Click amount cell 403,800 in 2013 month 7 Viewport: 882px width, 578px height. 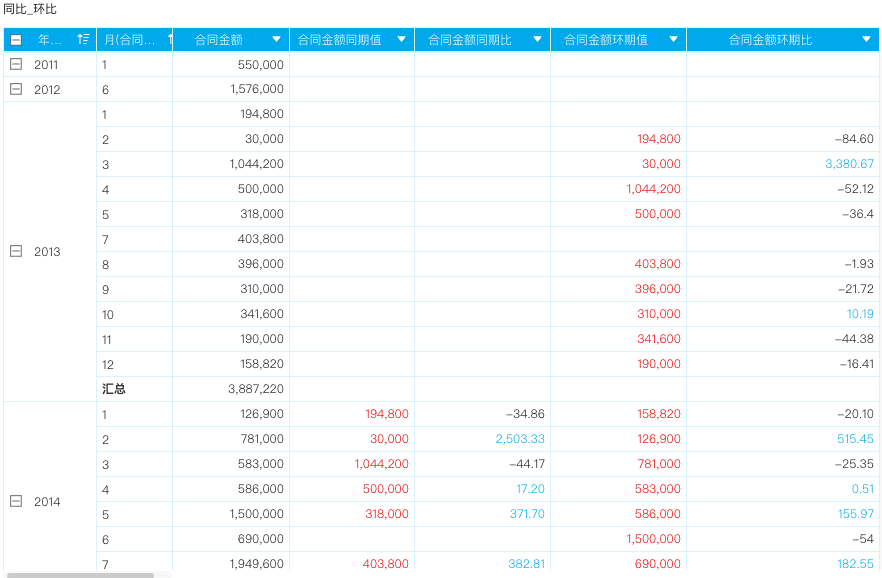click(x=260, y=239)
